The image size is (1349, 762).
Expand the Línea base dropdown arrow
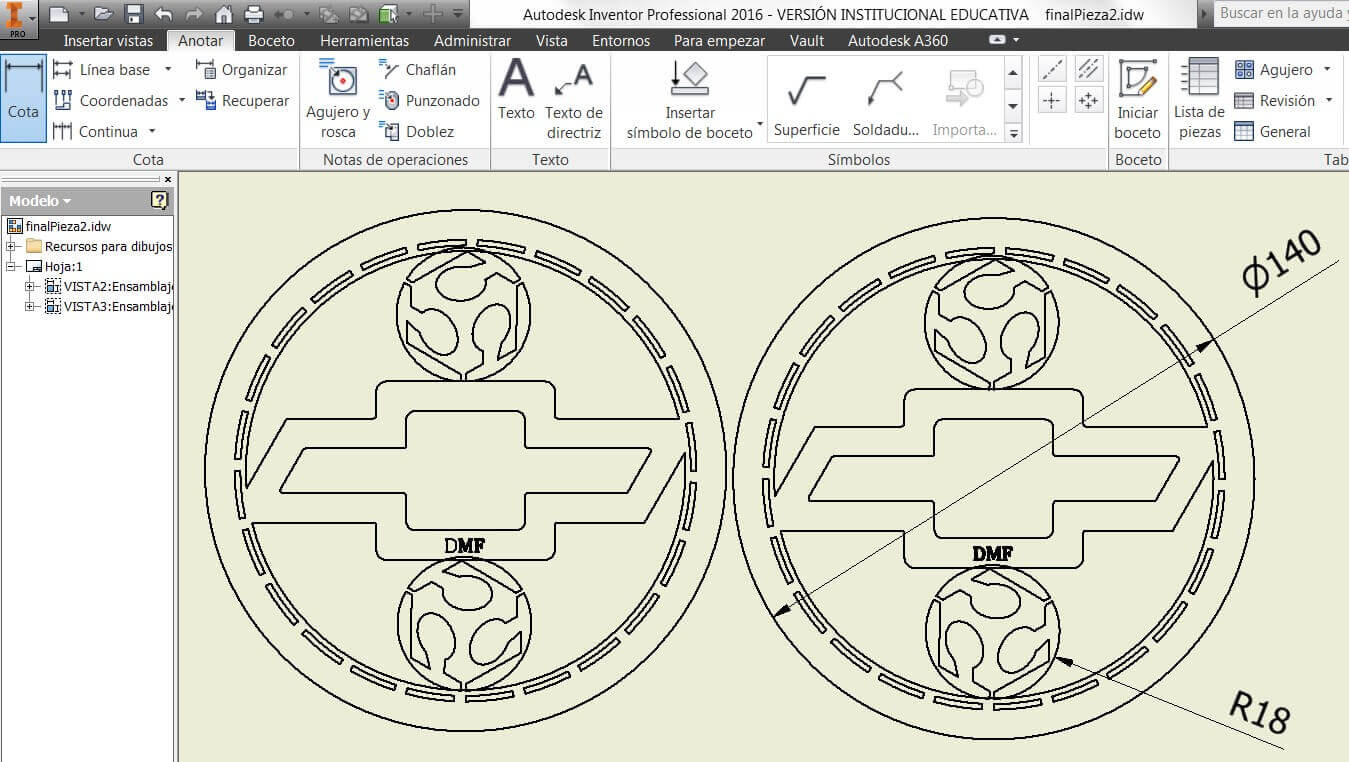(168, 69)
